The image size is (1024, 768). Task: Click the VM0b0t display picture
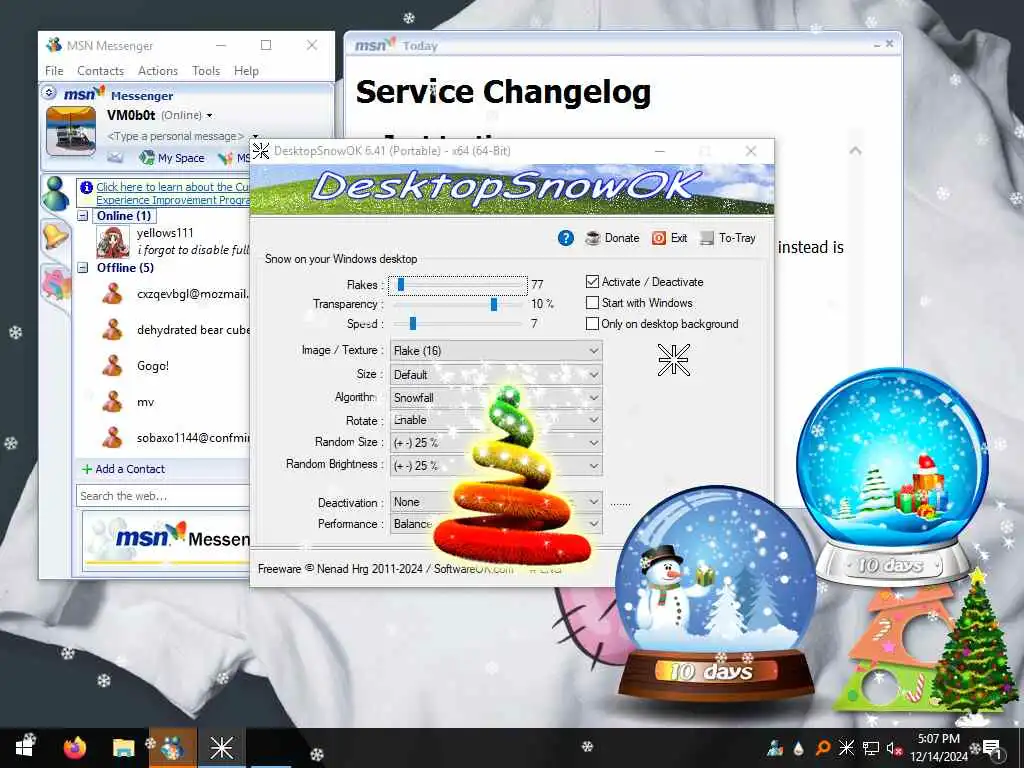tap(71, 132)
